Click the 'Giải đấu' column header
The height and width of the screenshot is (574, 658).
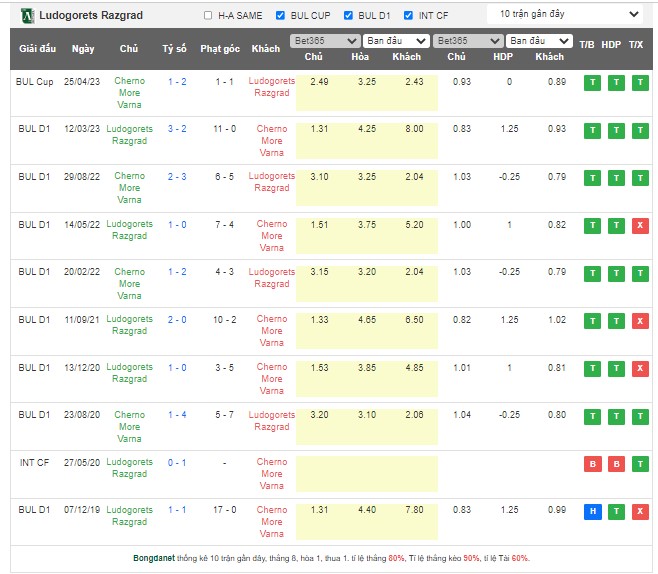[x=37, y=49]
